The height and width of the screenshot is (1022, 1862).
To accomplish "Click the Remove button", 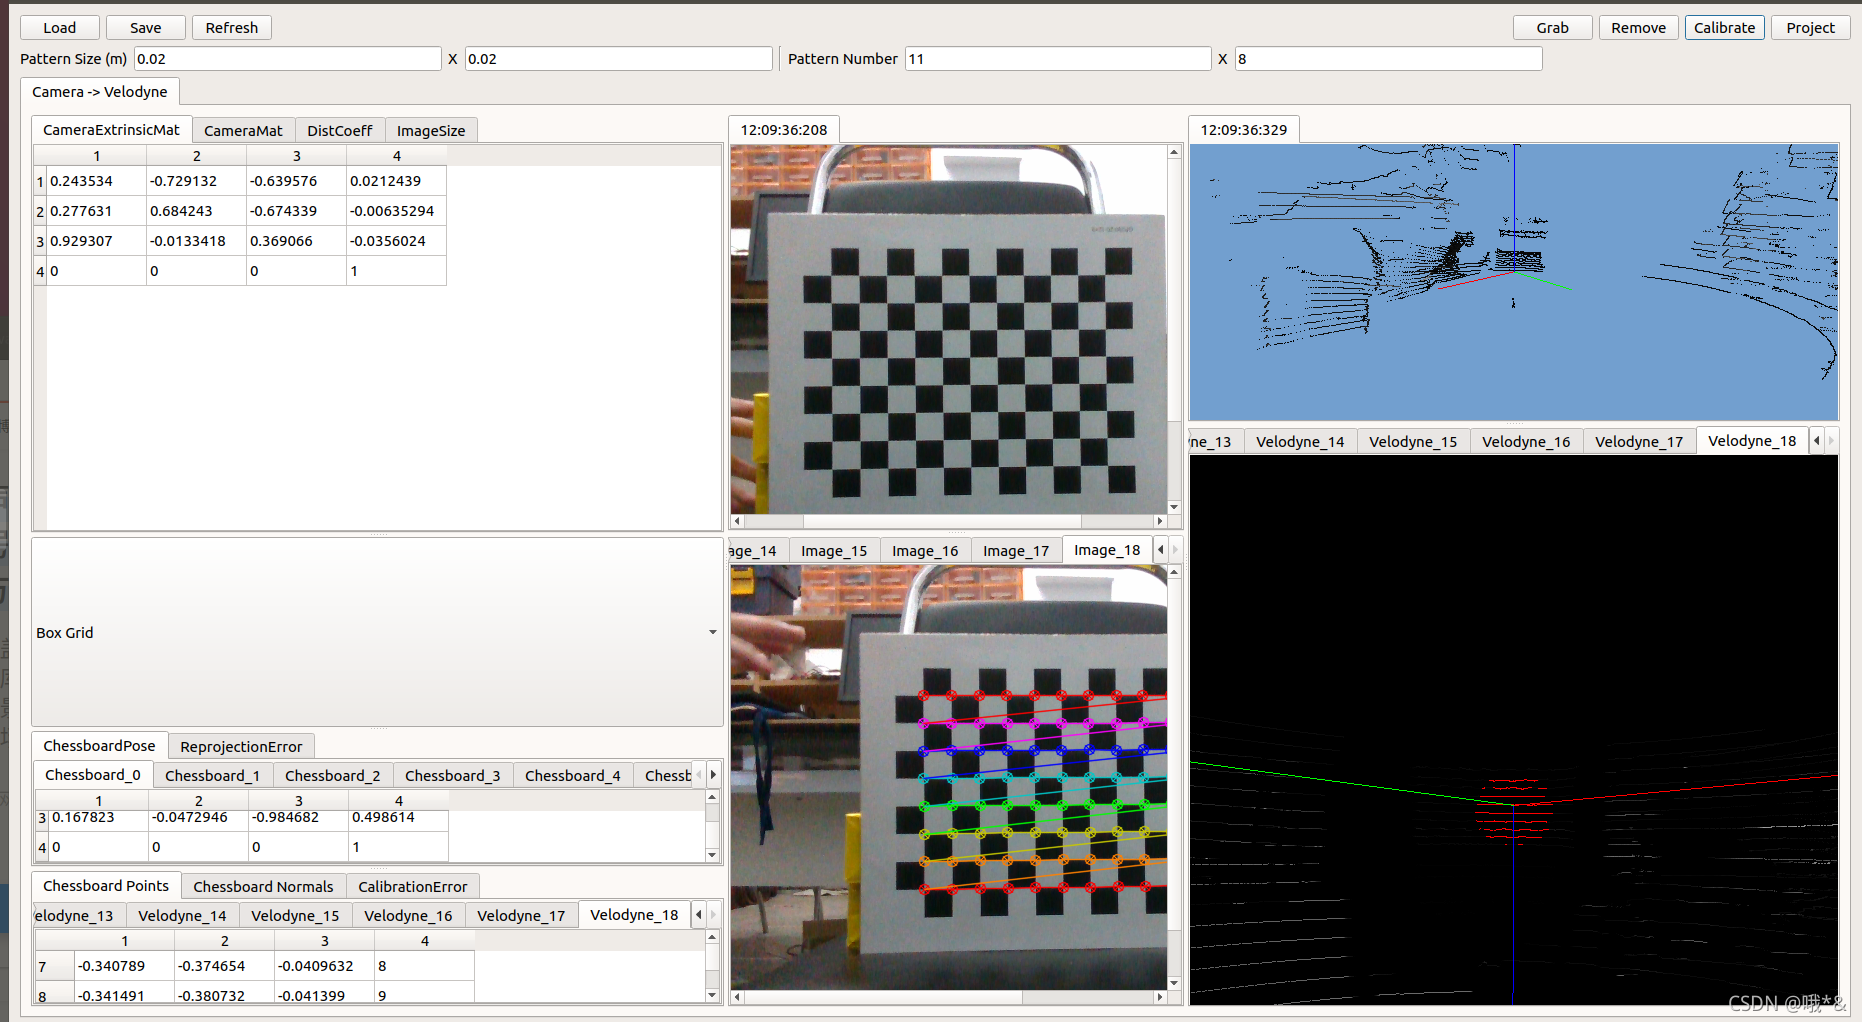I will pos(1638,28).
